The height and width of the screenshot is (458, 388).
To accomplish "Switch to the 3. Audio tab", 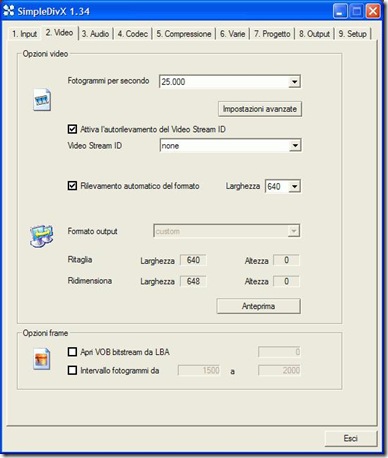I will pyautogui.click(x=95, y=34).
